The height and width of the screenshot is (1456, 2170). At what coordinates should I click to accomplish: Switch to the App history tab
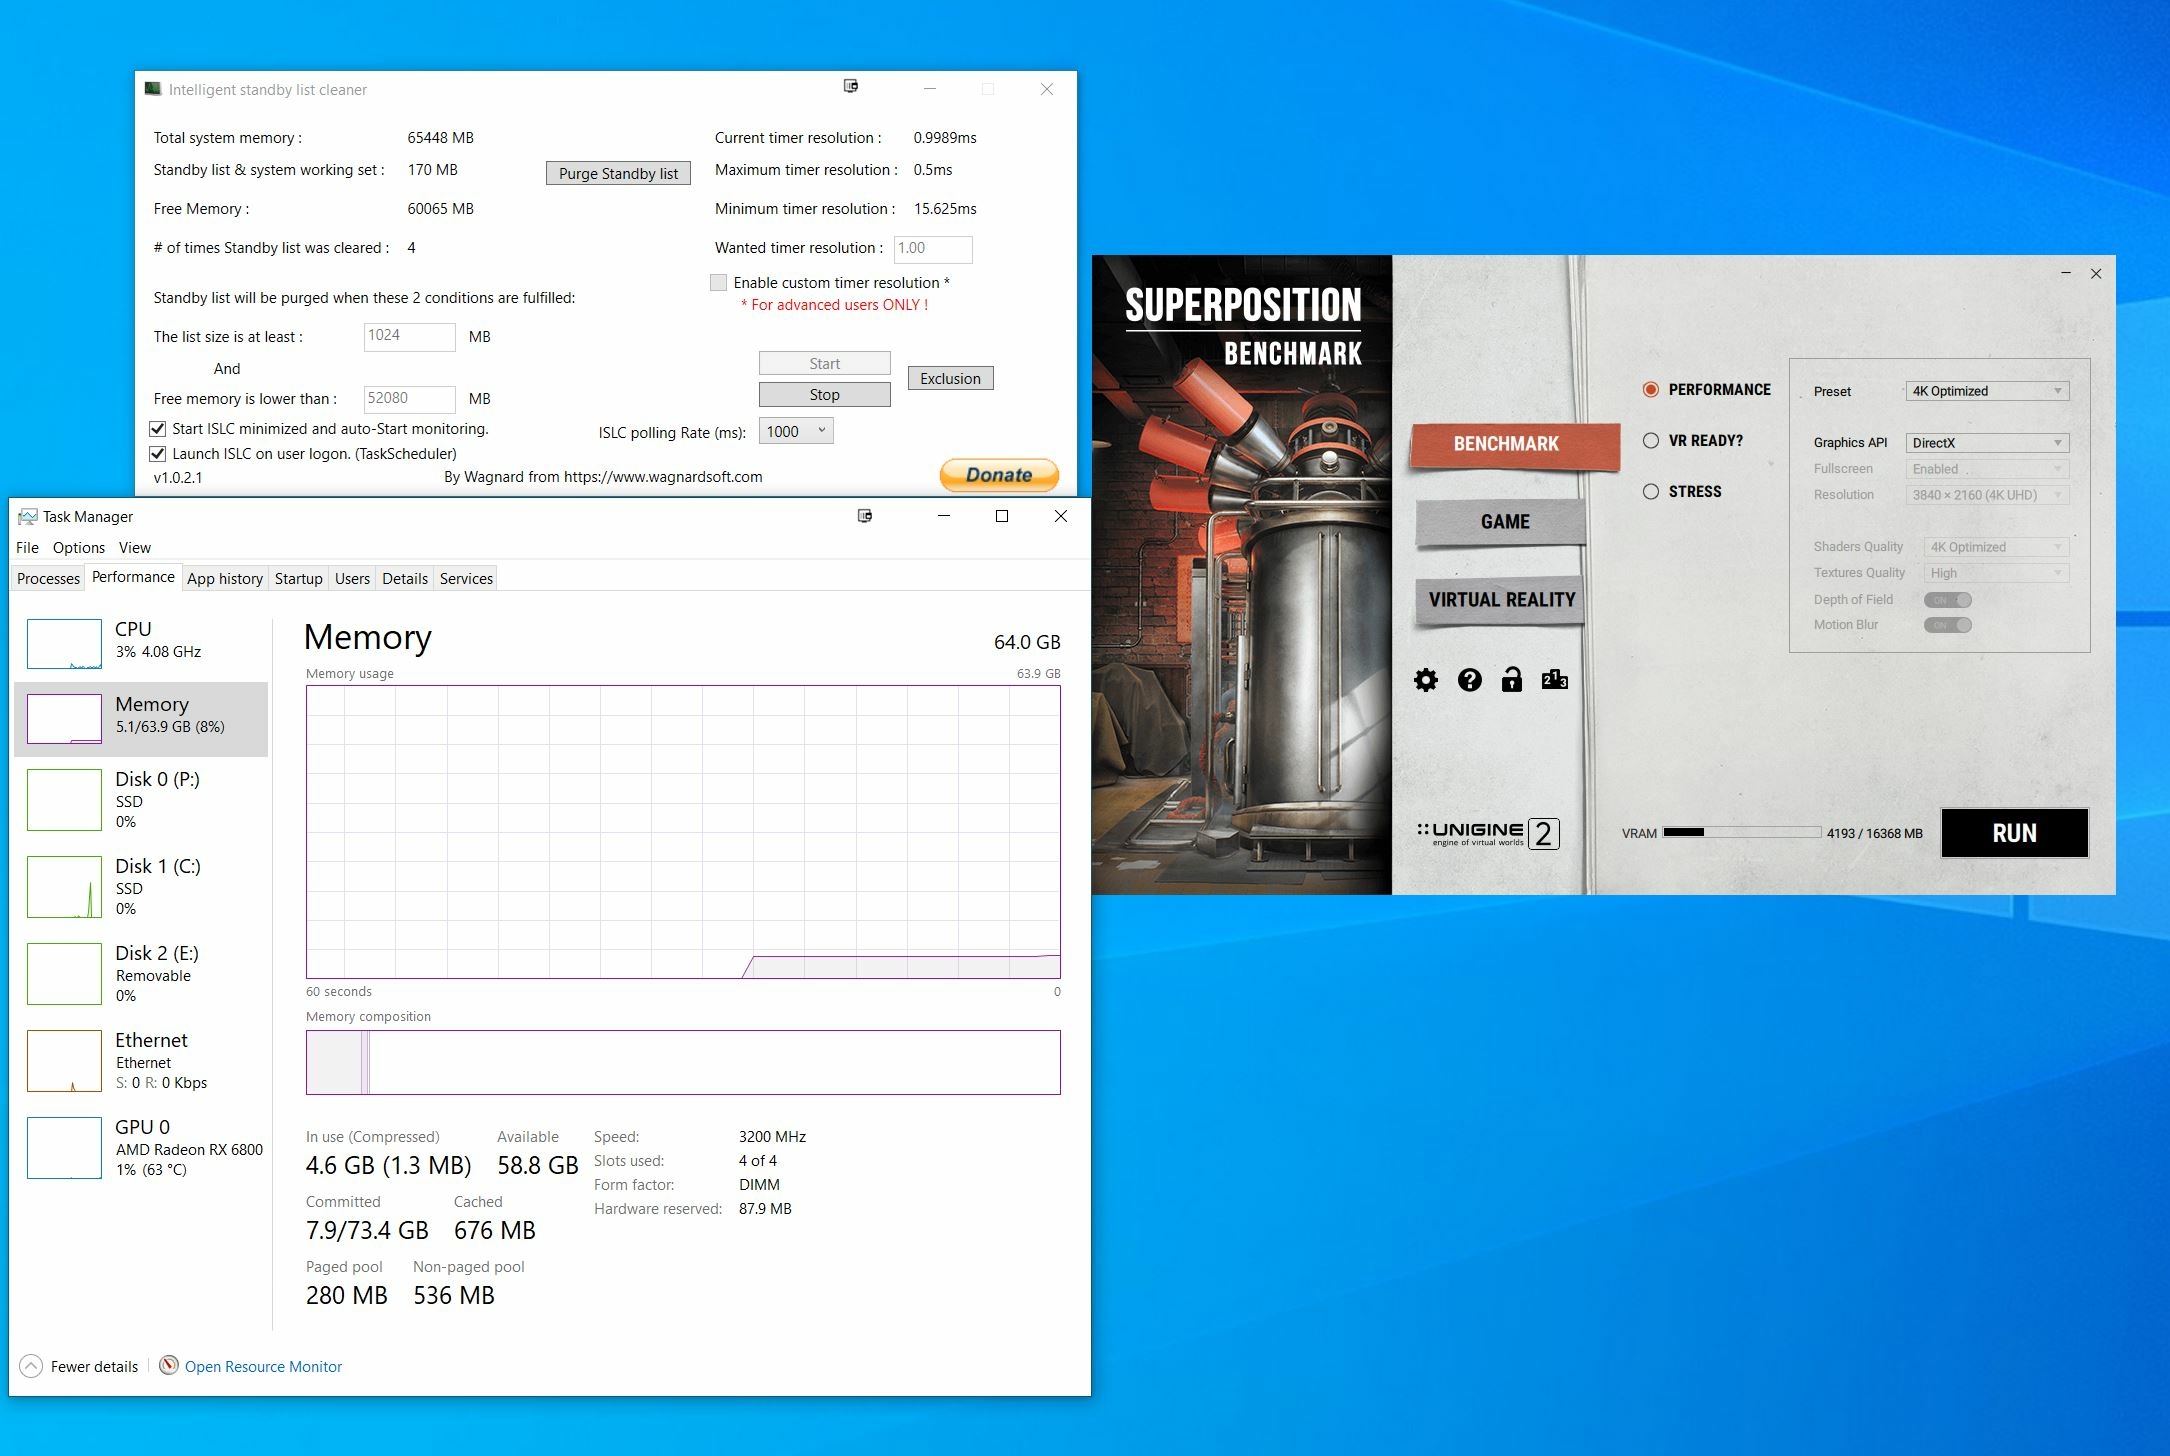(x=225, y=579)
